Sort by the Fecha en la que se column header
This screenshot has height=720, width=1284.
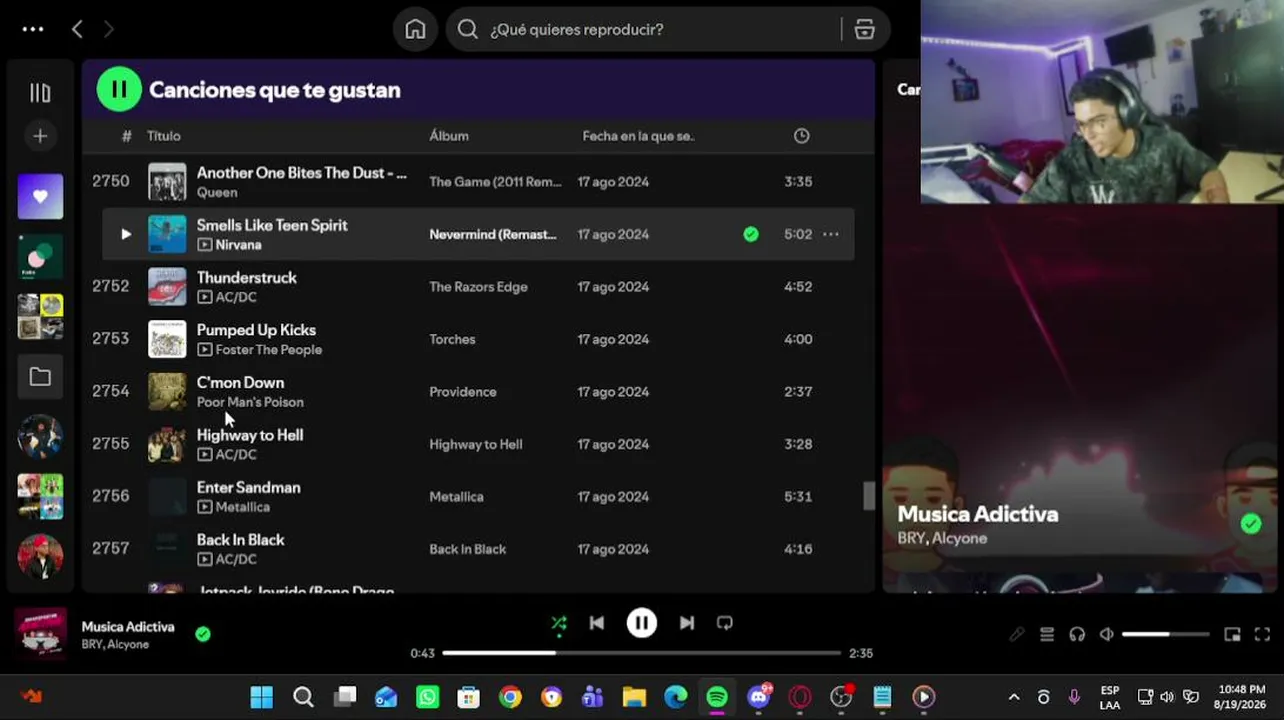(x=638, y=136)
